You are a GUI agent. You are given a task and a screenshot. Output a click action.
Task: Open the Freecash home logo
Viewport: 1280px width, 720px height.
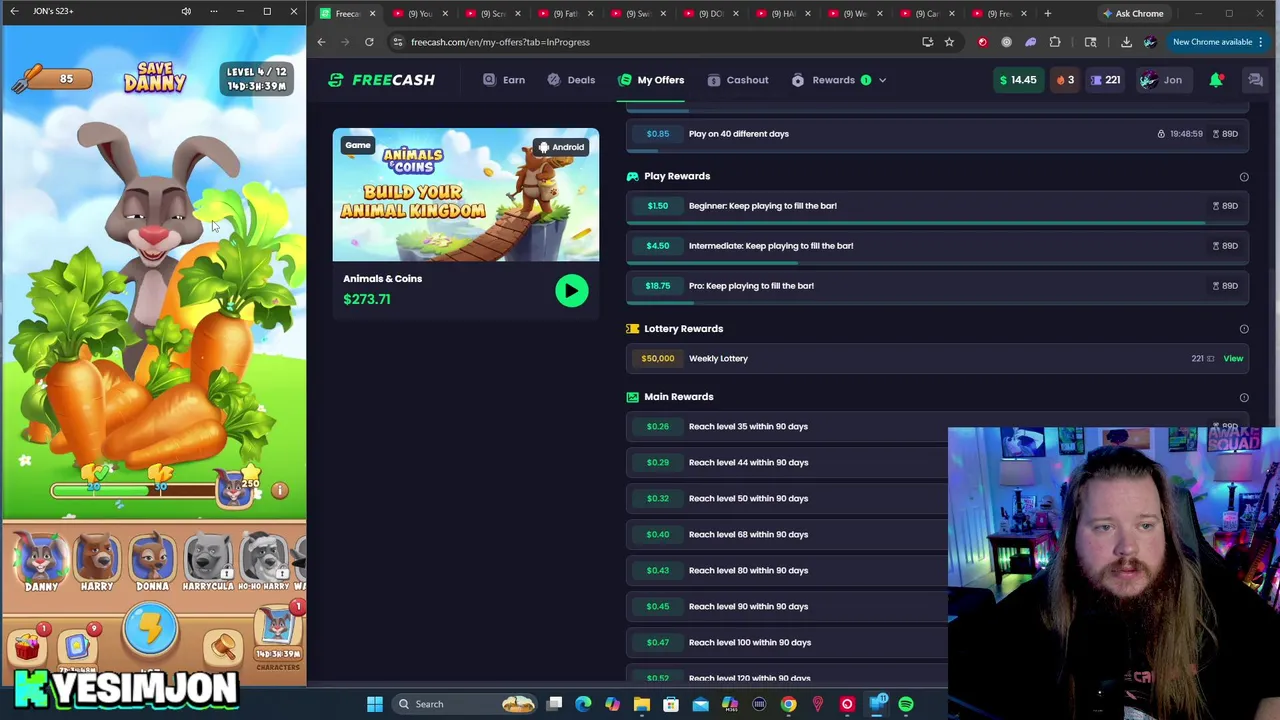point(383,80)
